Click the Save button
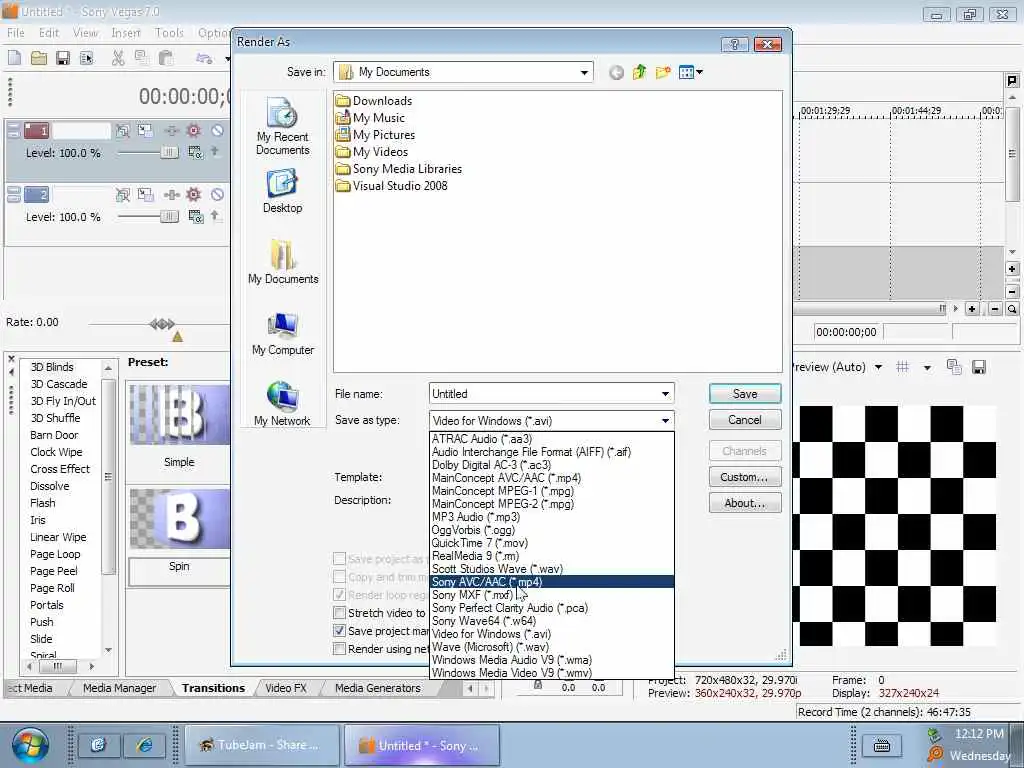 [x=744, y=394]
